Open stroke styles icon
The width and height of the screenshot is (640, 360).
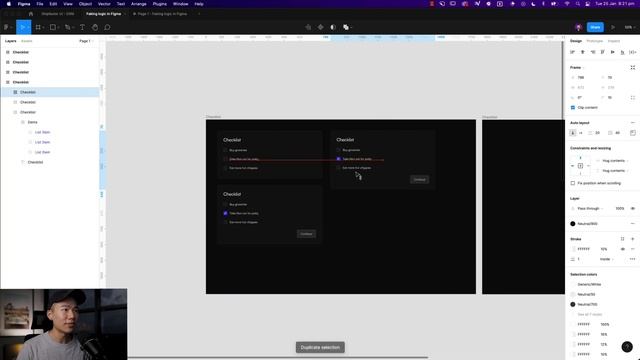pyautogui.click(x=622, y=239)
